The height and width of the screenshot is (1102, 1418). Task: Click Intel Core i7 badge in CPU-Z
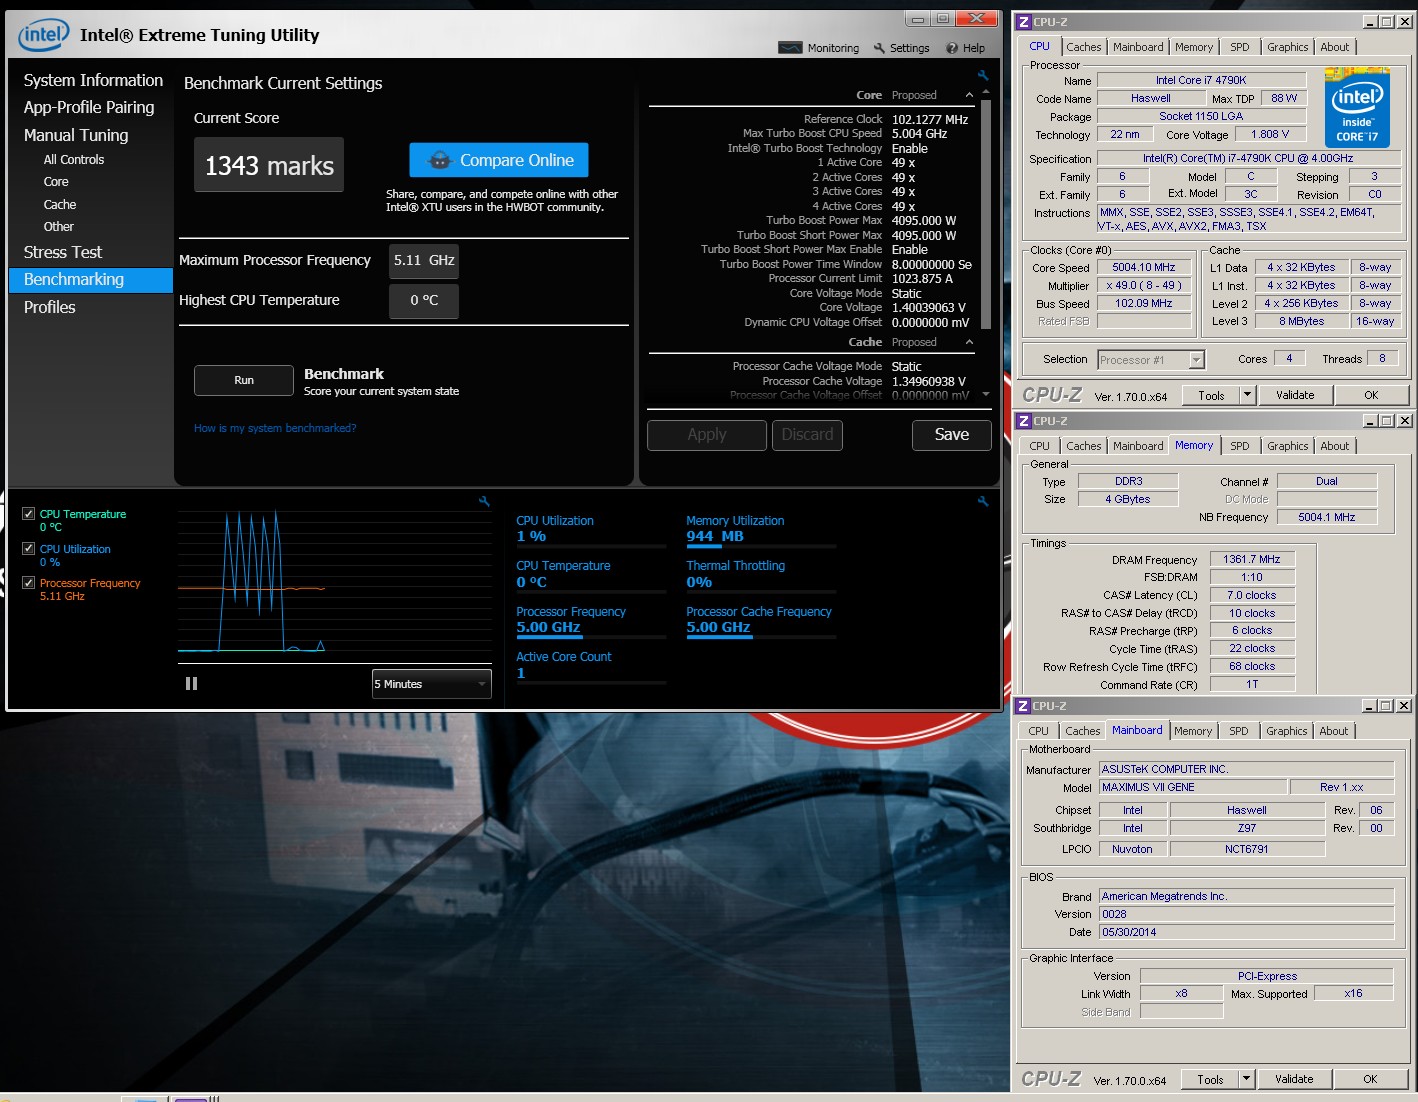coord(1357,108)
